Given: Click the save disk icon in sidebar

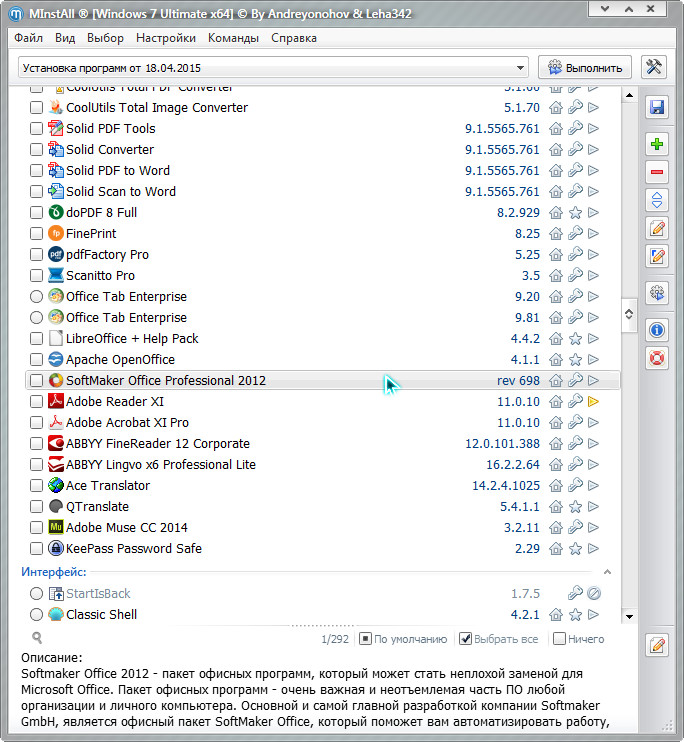Looking at the screenshot, I should pyautogui.click(x=657, y=107).
